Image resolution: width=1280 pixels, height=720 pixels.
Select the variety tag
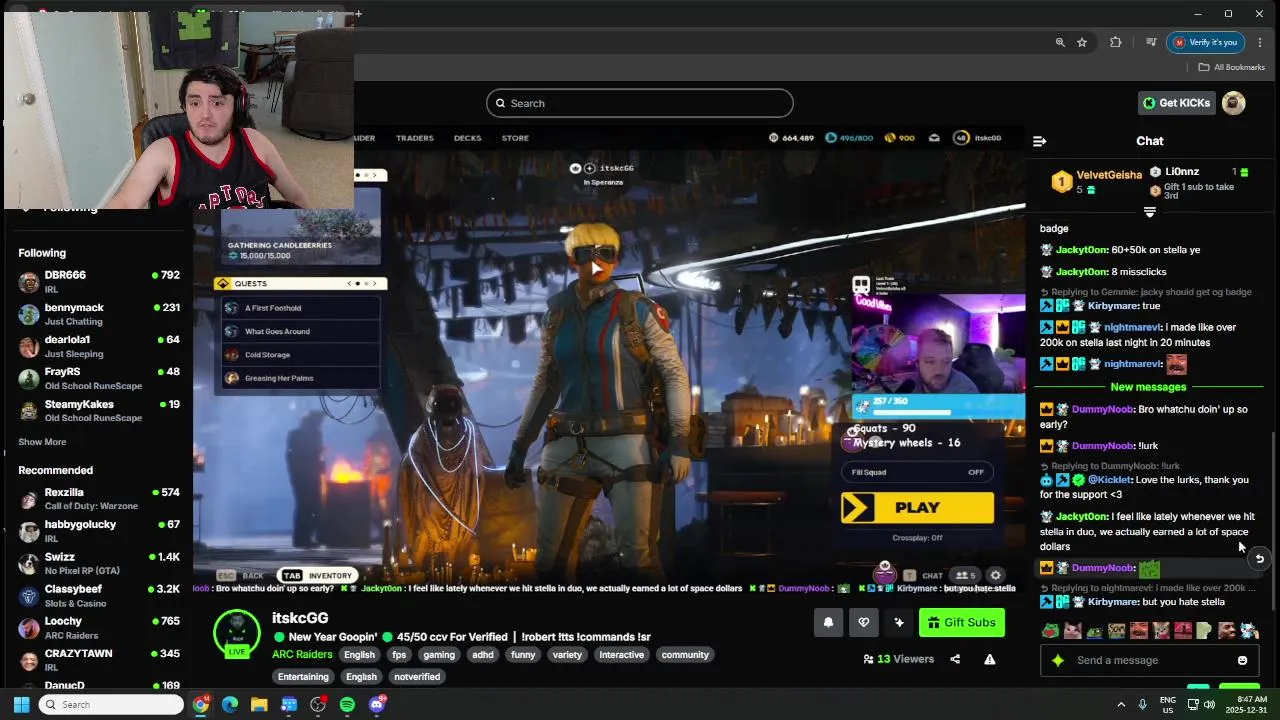point(567,655)
